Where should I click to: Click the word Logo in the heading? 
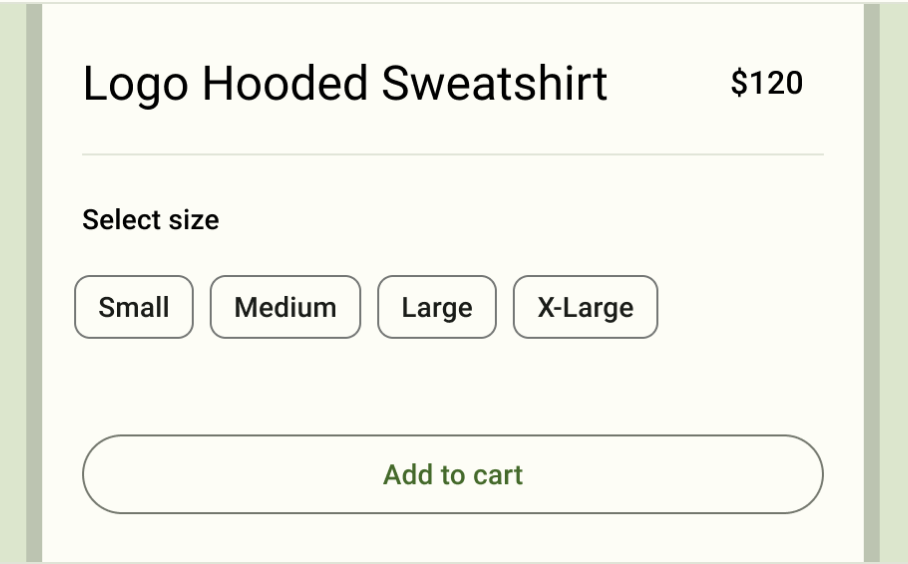pos(135,84)
